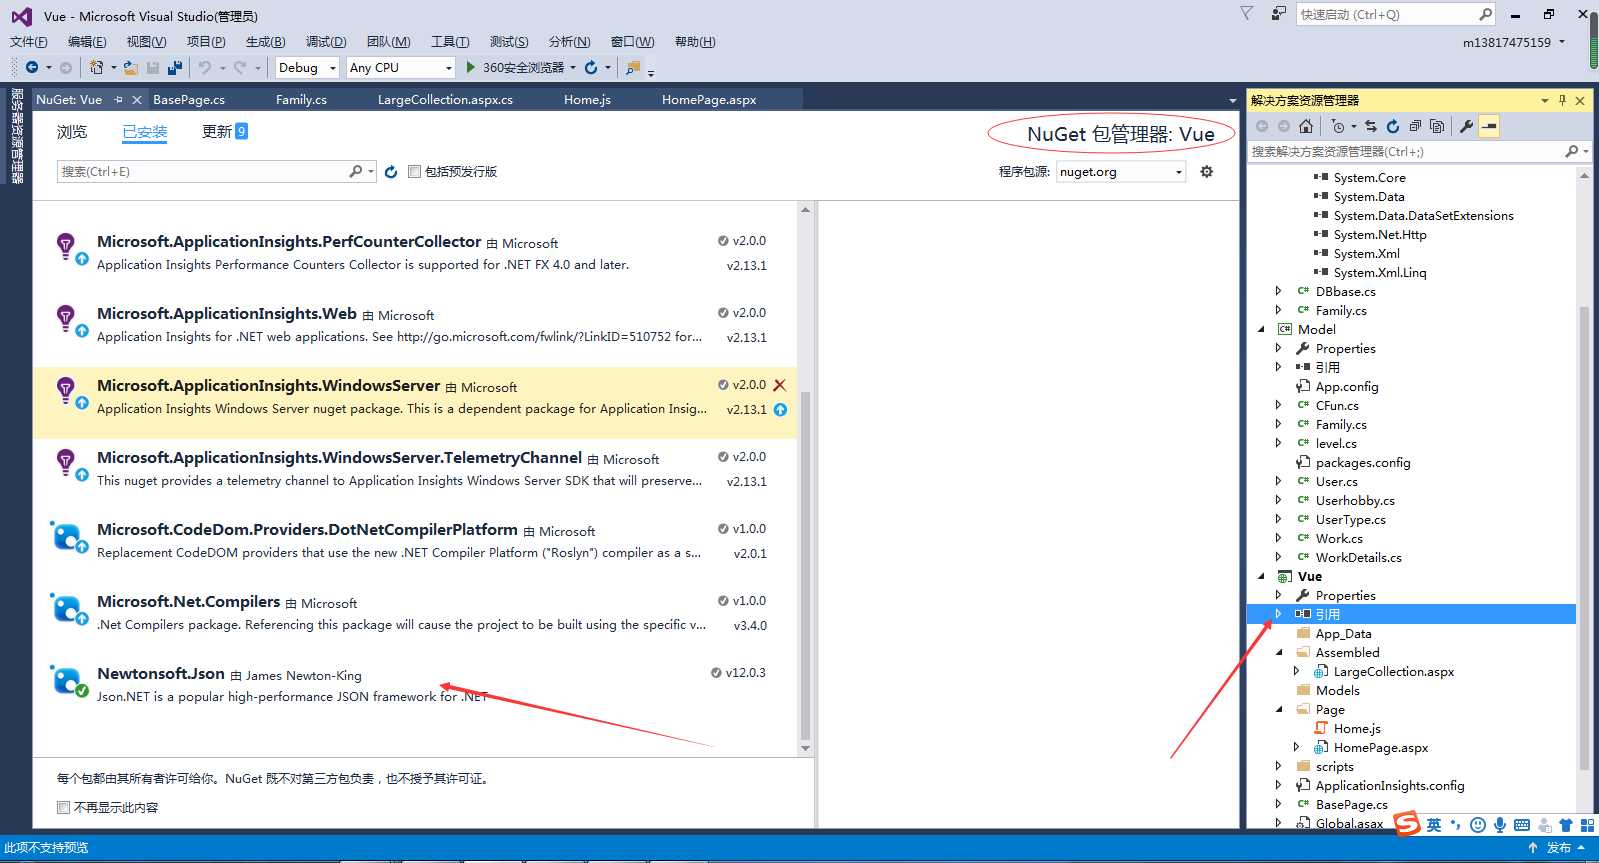This screenshot has height=863, width=1599.
Task: Open the Any CPU platform dropdown
Action: (x=448, y=68)
